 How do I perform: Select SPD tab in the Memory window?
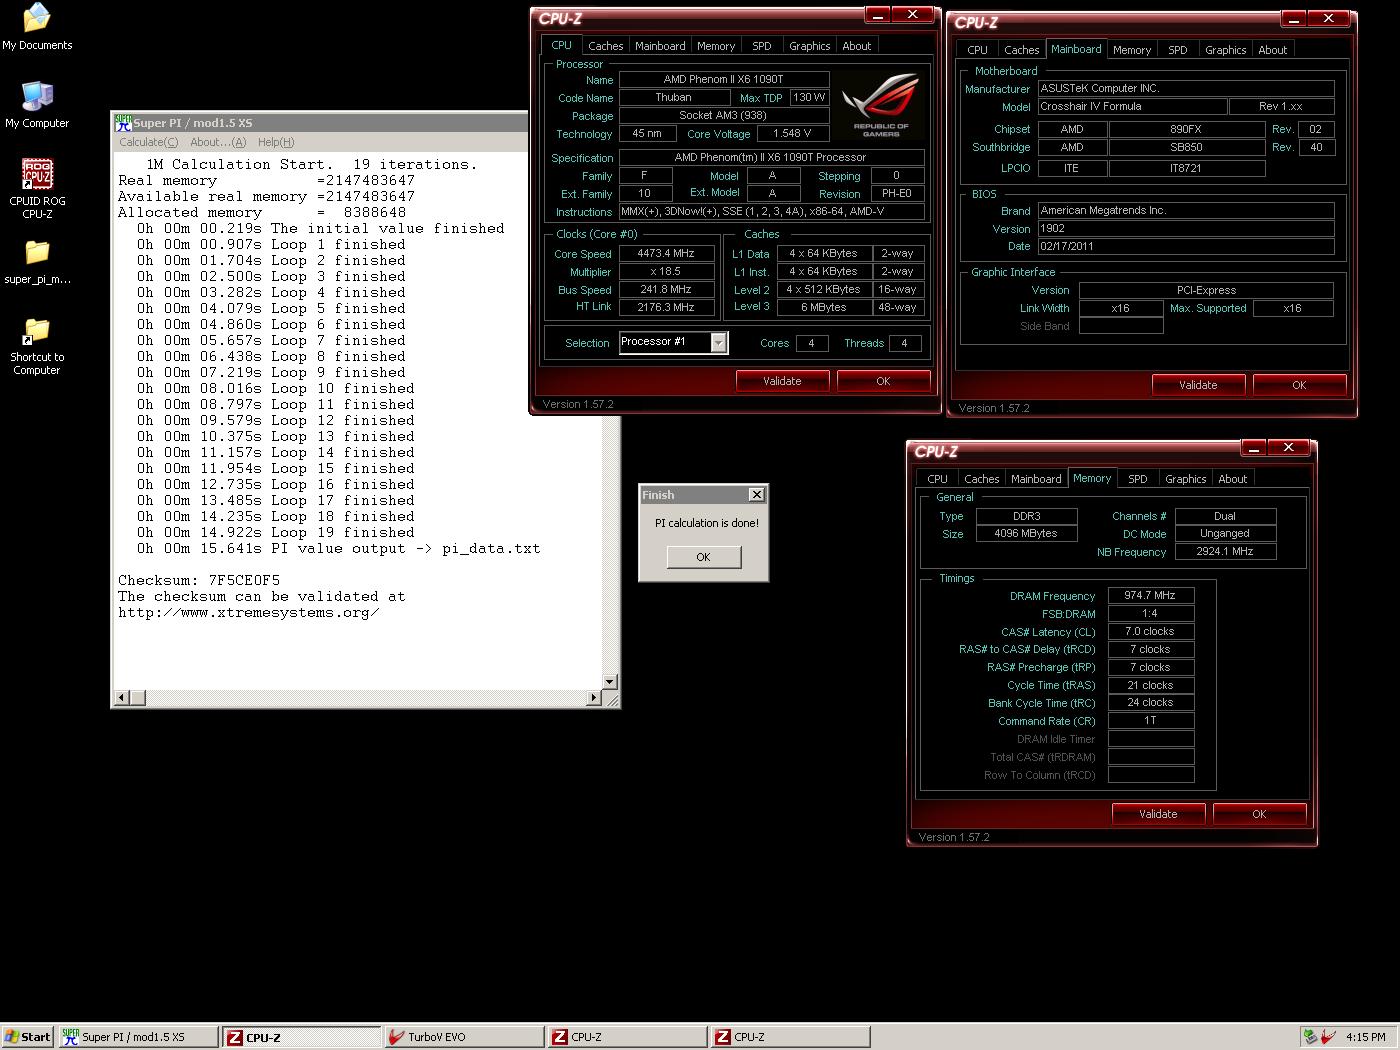point(1138,479)
